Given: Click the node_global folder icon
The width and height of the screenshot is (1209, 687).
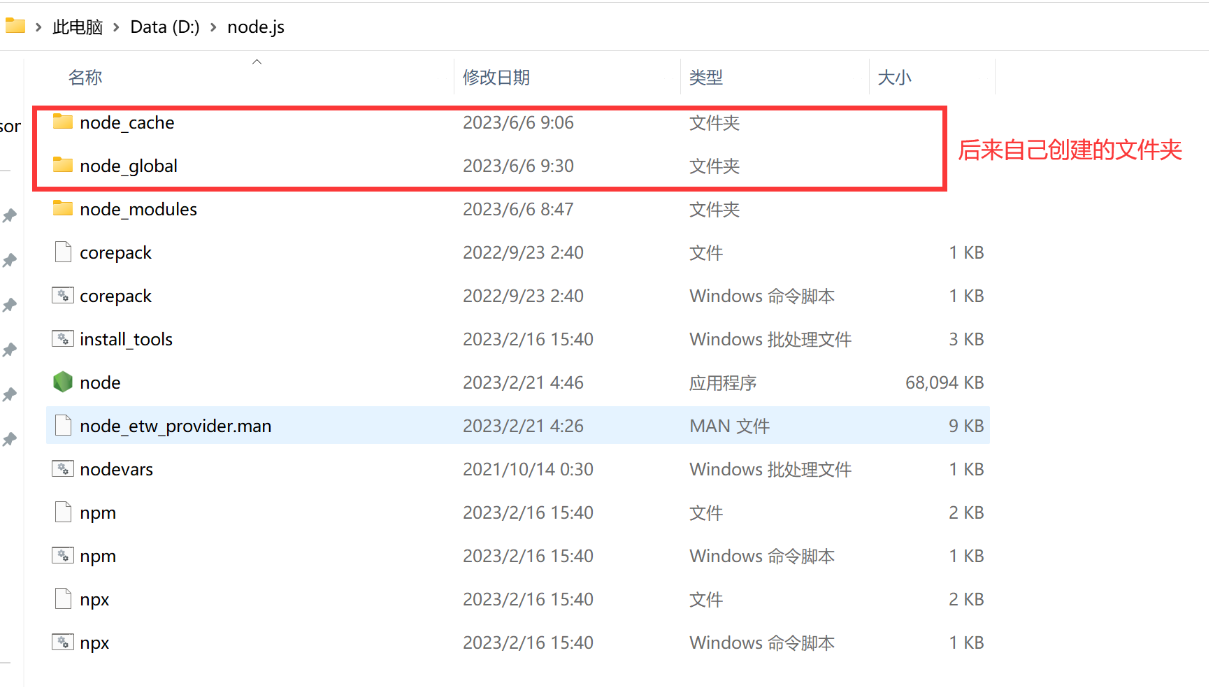Looking at the screenshot, I should (63, 165).
